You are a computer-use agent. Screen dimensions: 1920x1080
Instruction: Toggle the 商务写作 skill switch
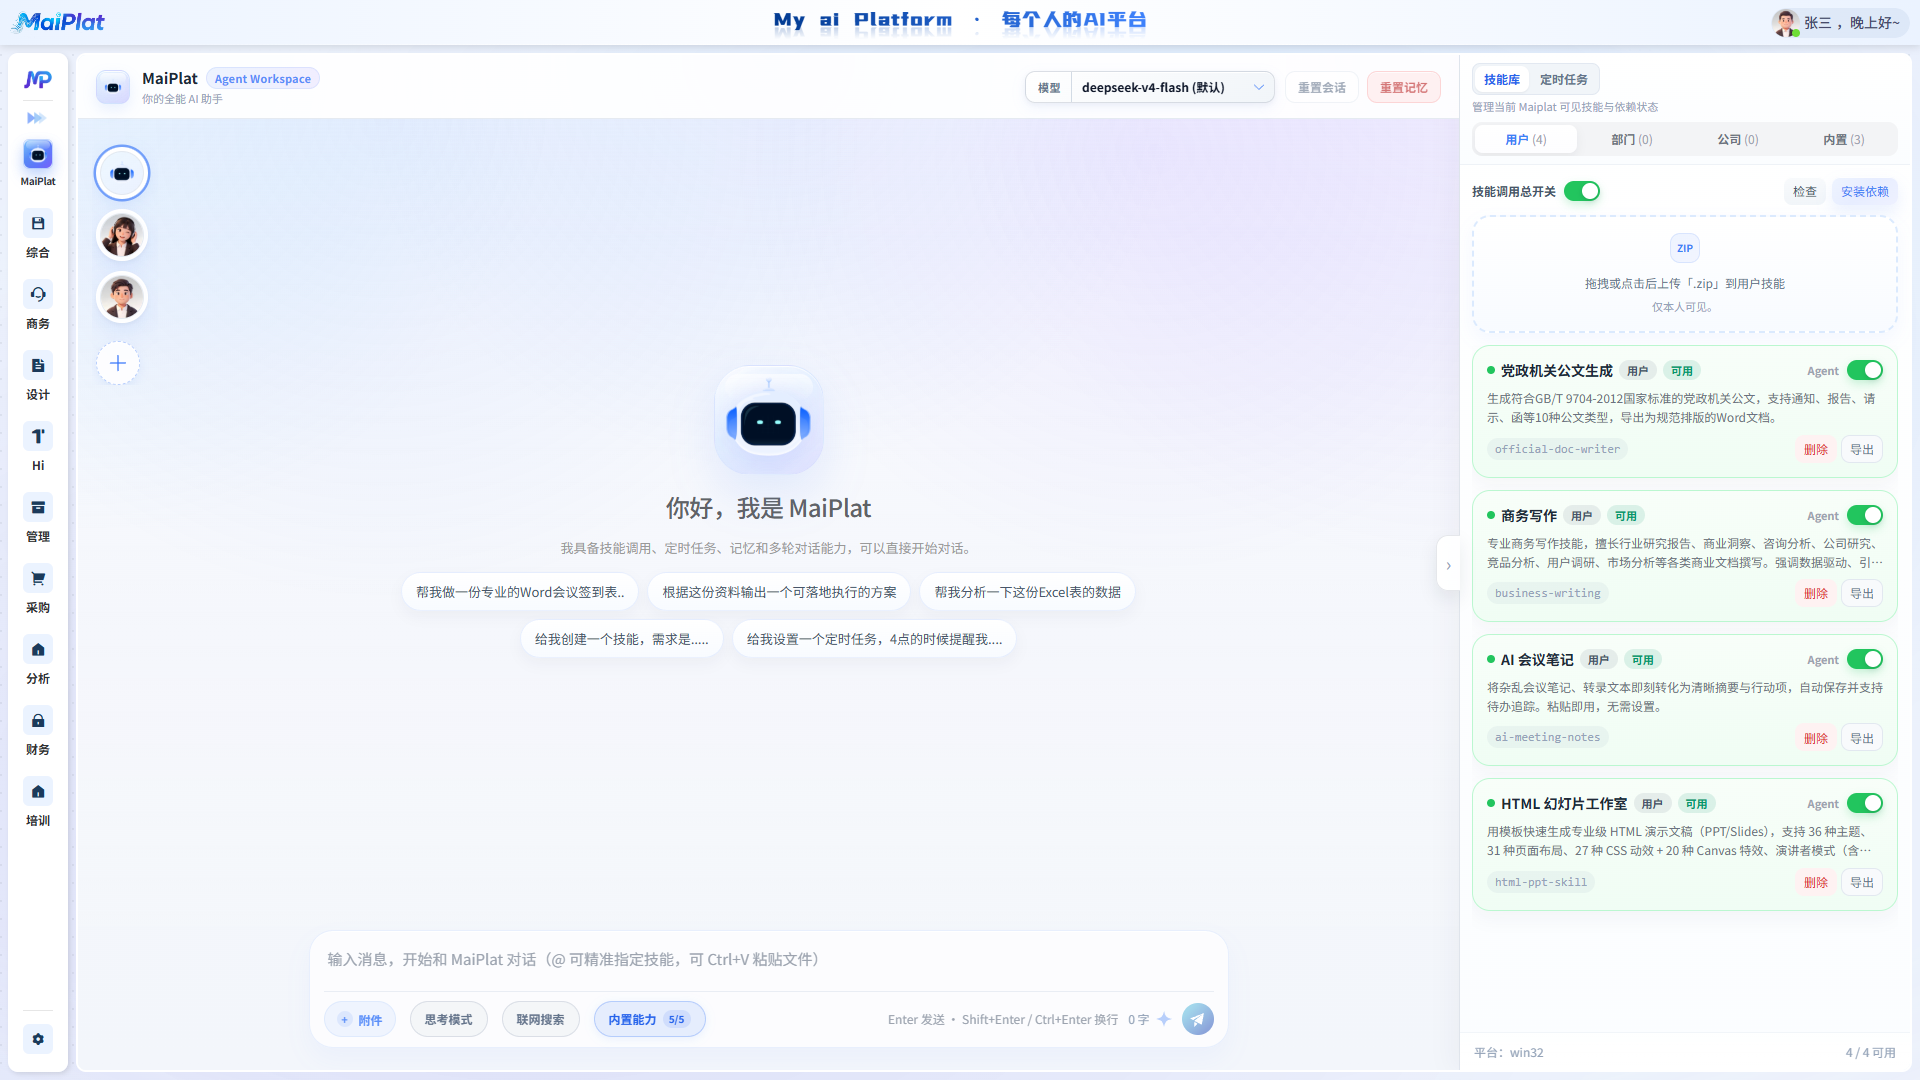[x=1865, y=515]
